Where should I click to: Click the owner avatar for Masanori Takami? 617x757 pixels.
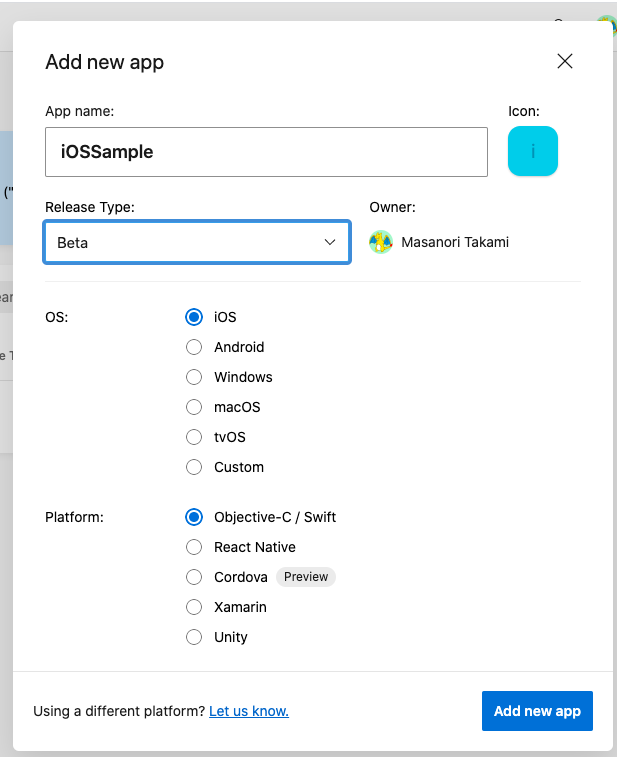(x=380, y=242)
